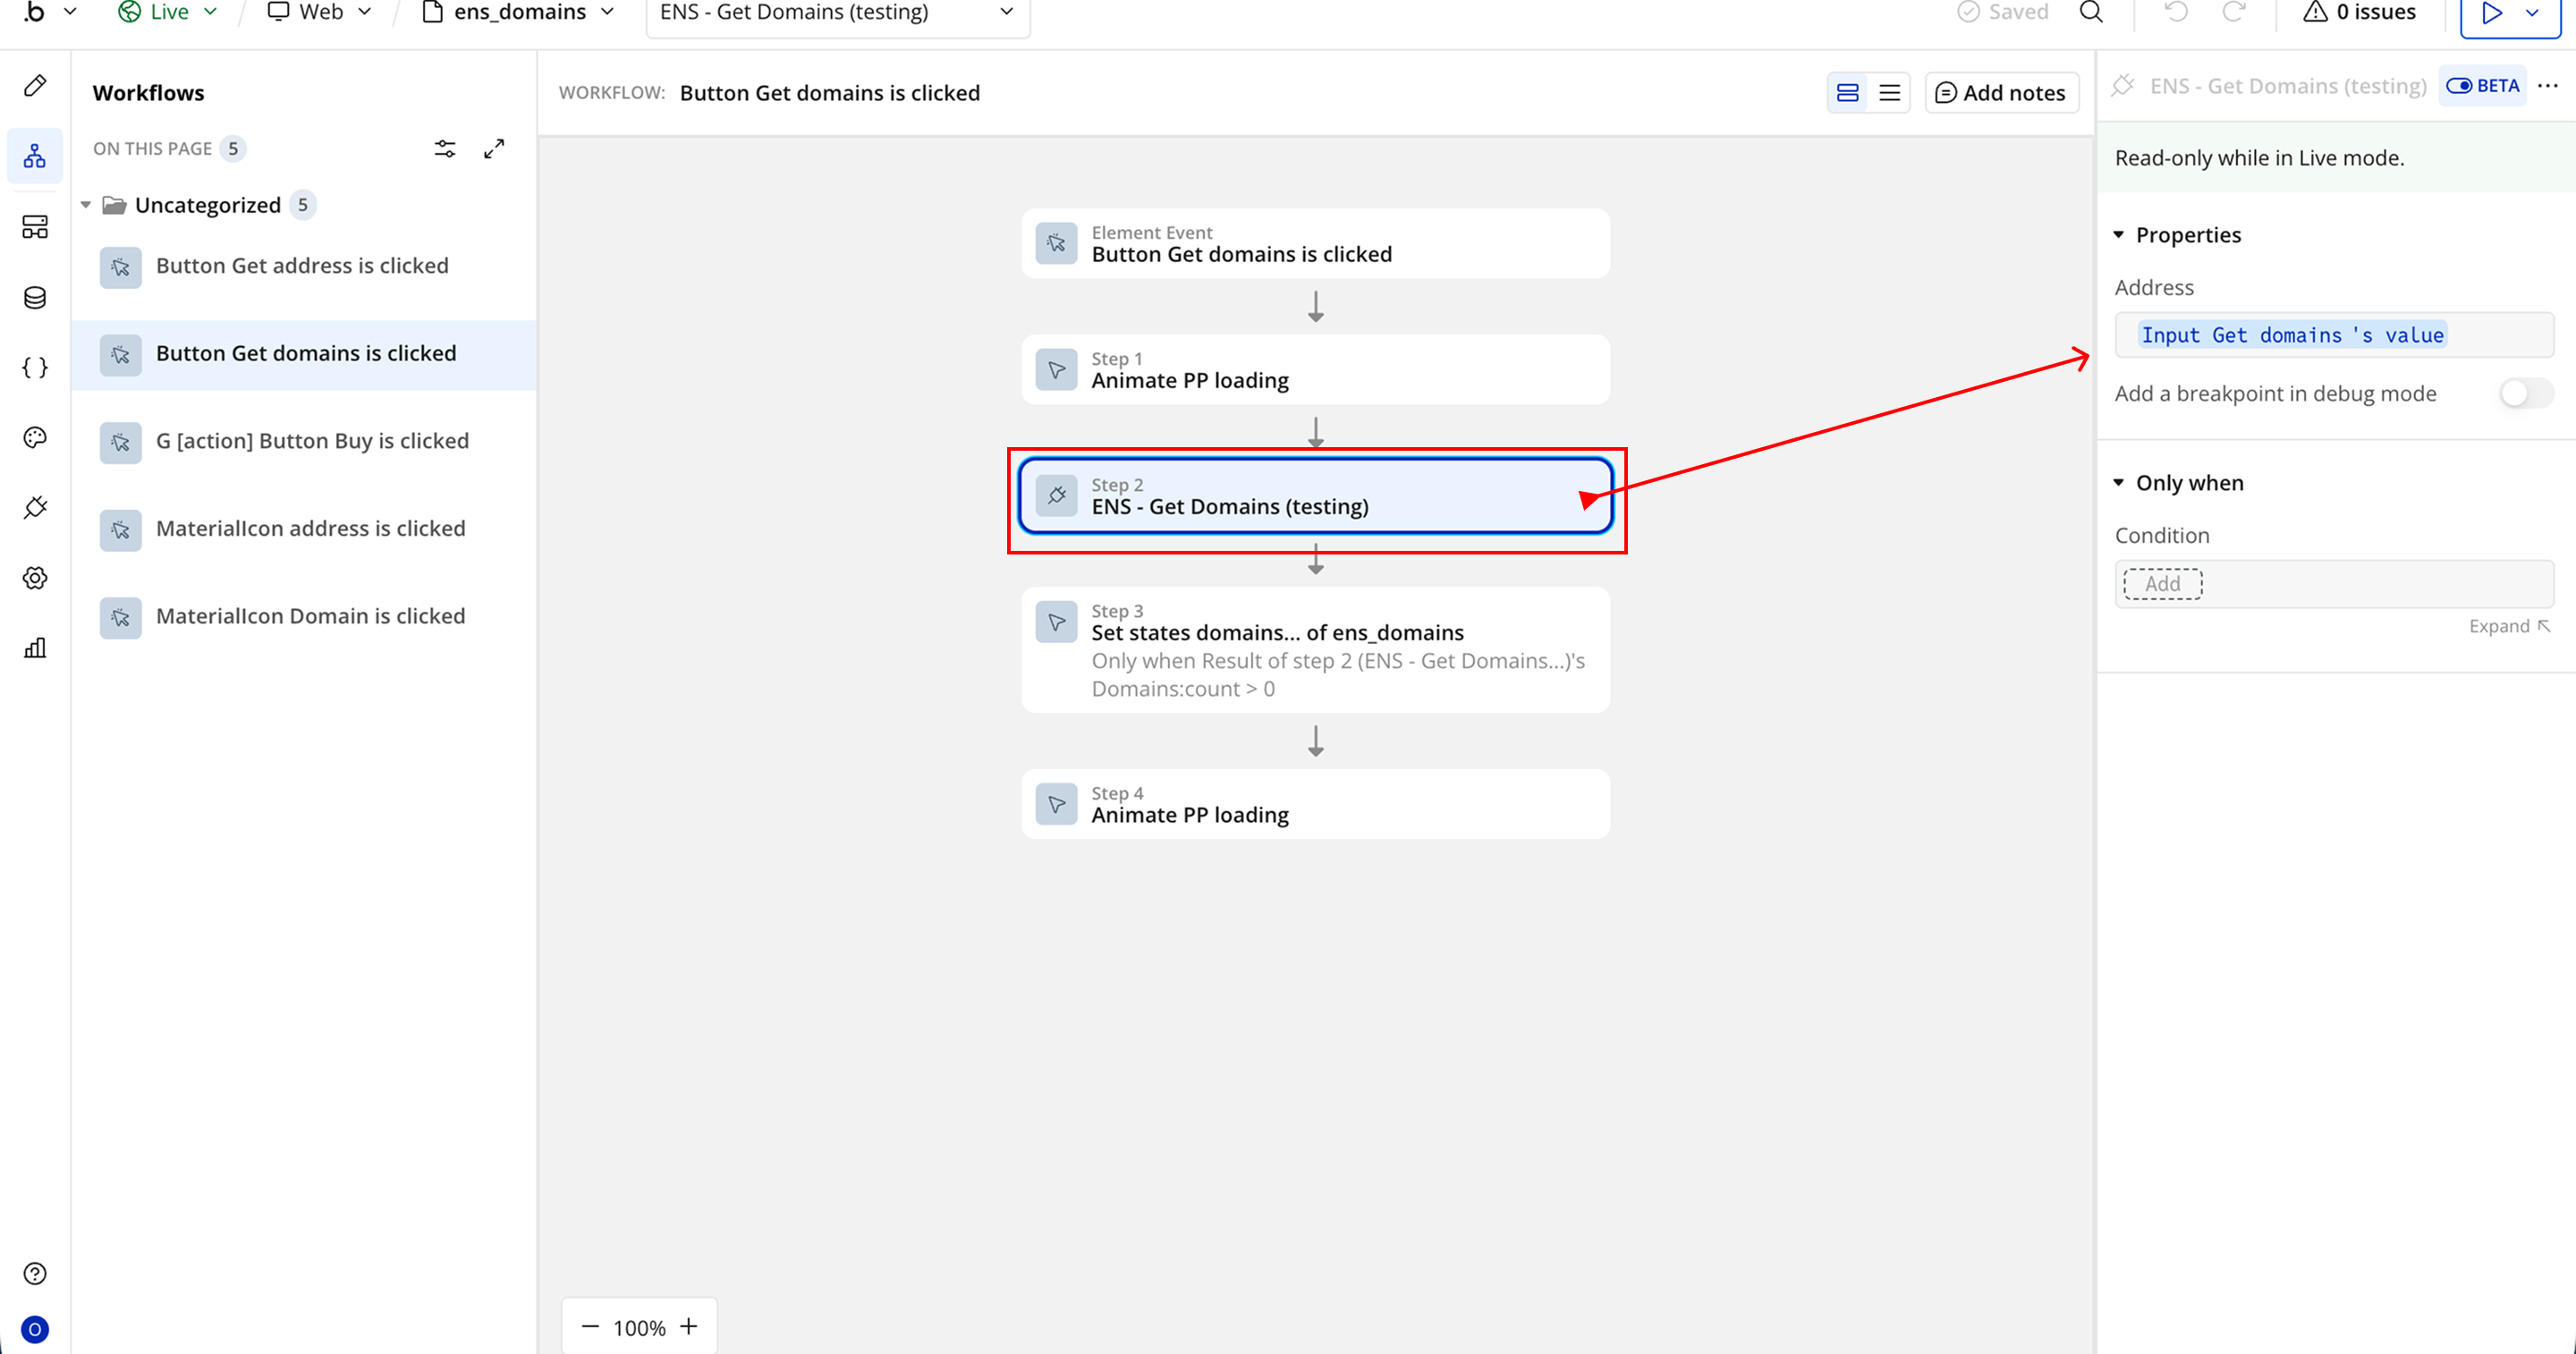Collapse the Properties section
Screen dimensions: 2576x1354
point(2119,235)
